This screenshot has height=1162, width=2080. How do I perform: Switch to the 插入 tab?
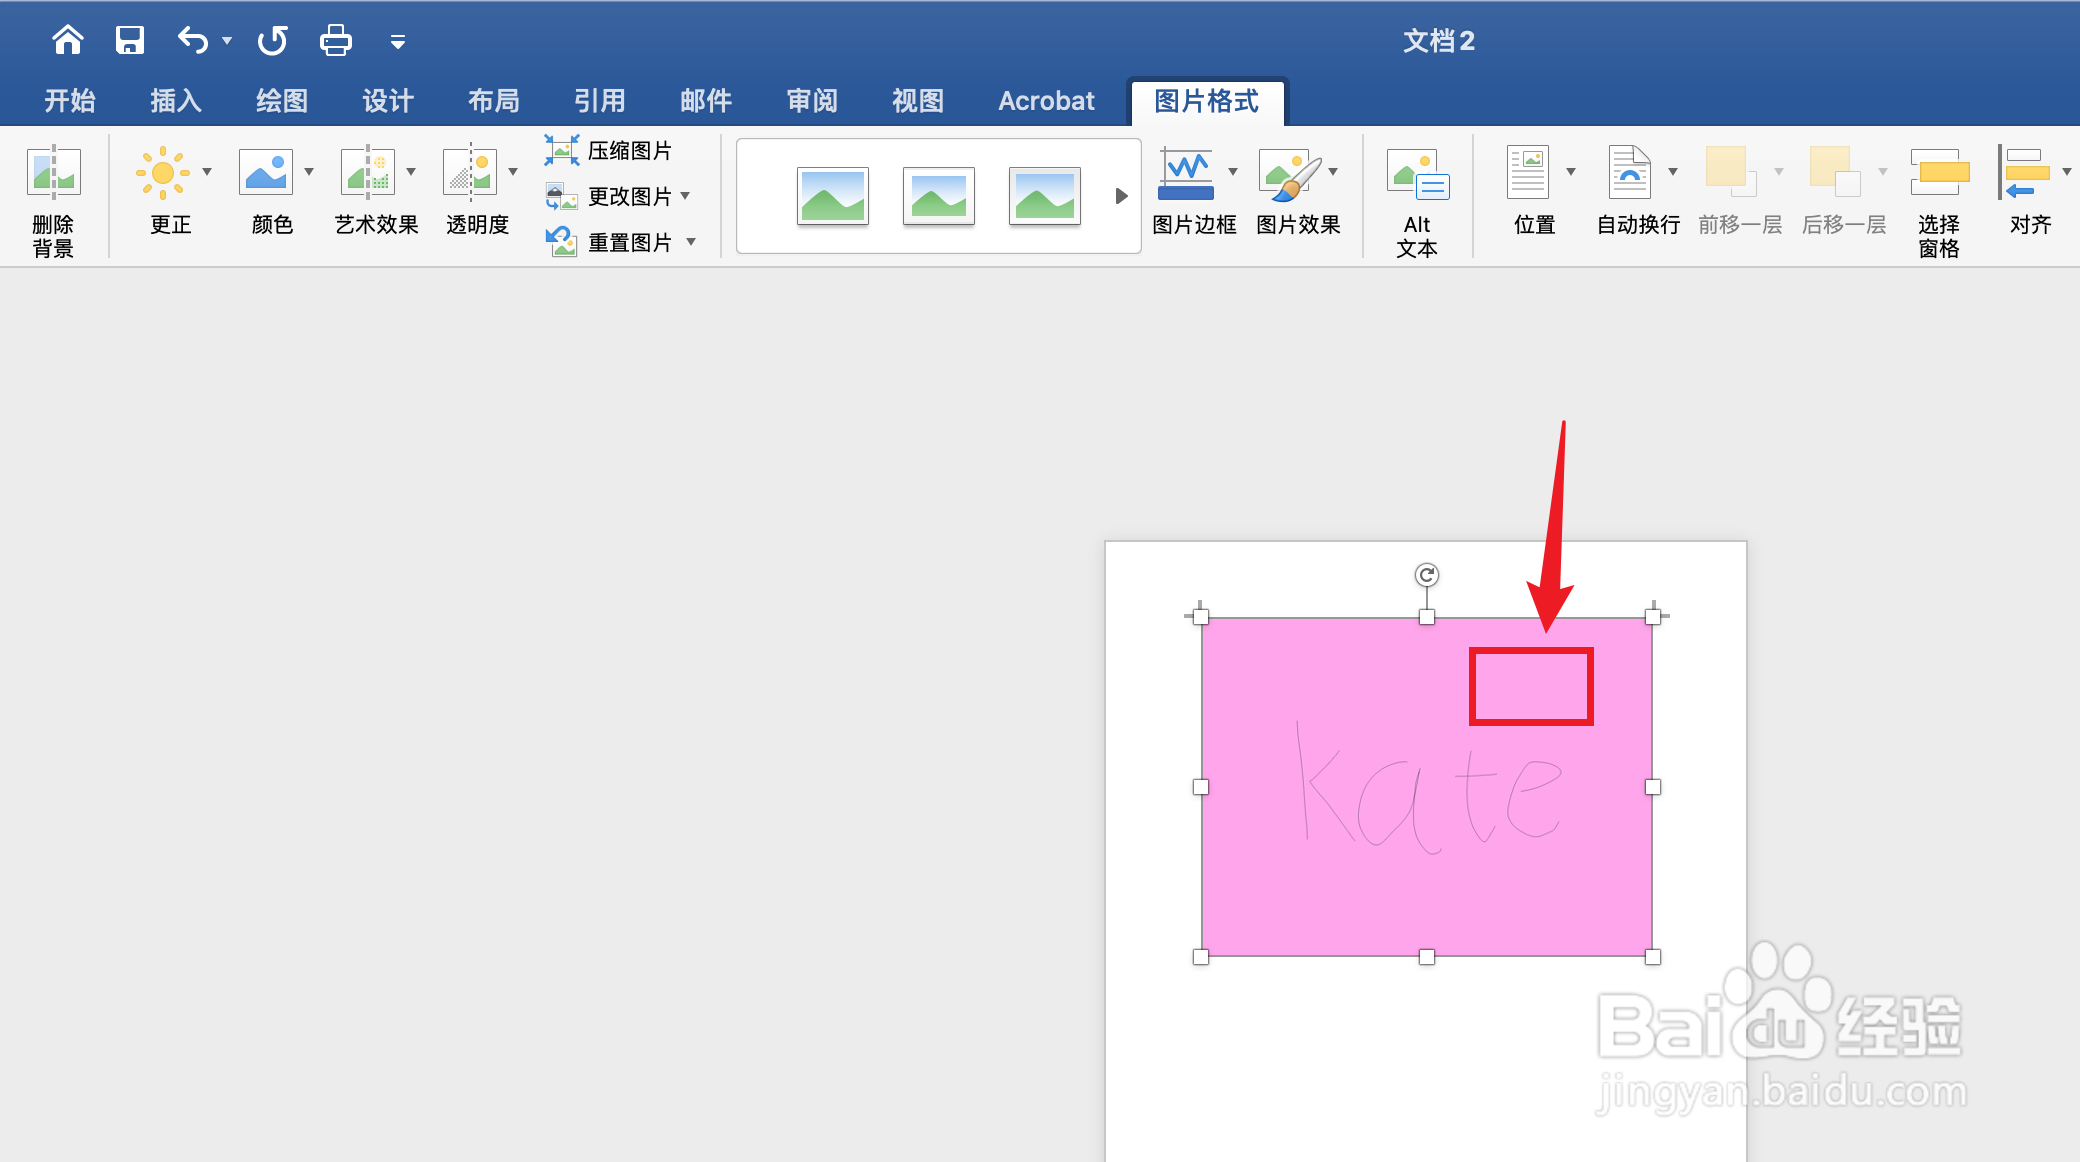pyautogui.click(x=176, y=101)
